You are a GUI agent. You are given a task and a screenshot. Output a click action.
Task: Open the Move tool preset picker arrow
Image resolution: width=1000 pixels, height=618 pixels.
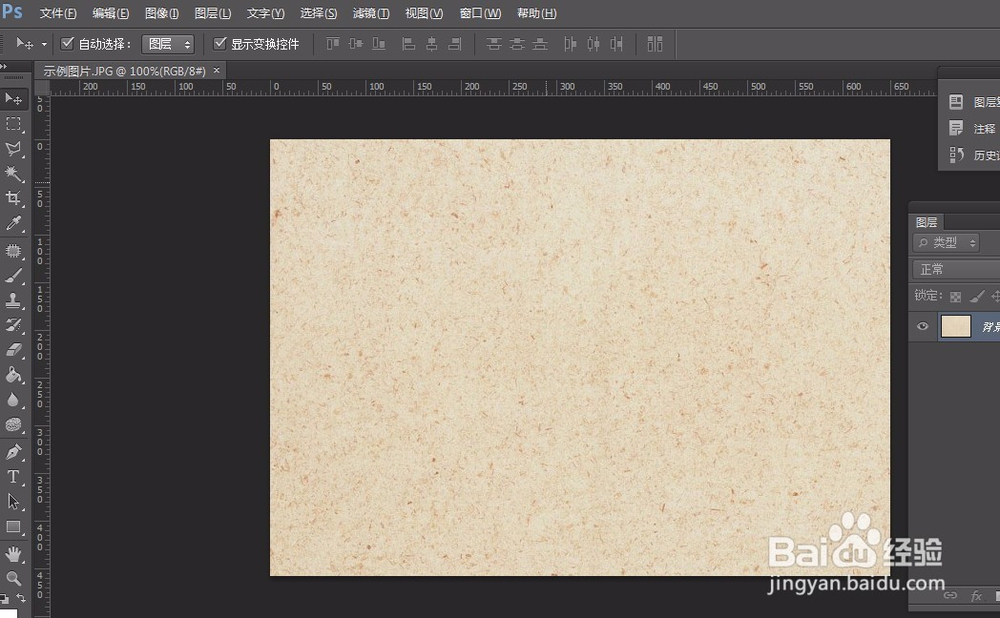[x=44, y=44]
